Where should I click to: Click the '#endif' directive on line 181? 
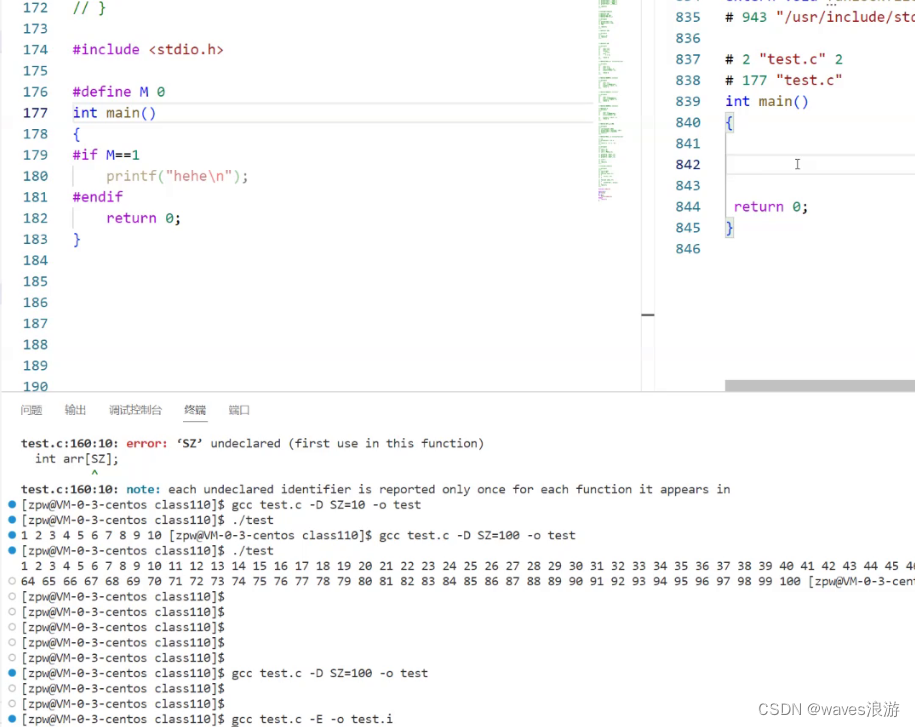point(97,197)
